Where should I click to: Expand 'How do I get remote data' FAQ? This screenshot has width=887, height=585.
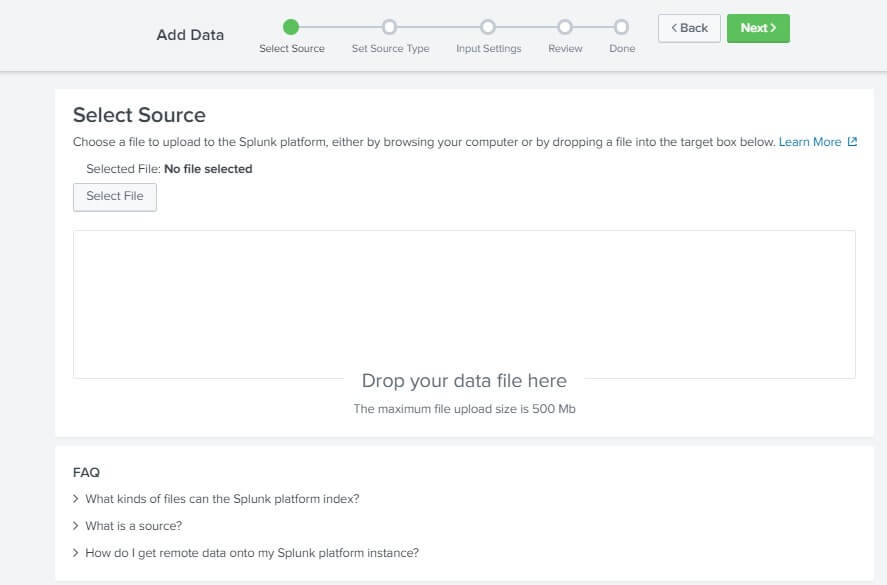point(246,553)
